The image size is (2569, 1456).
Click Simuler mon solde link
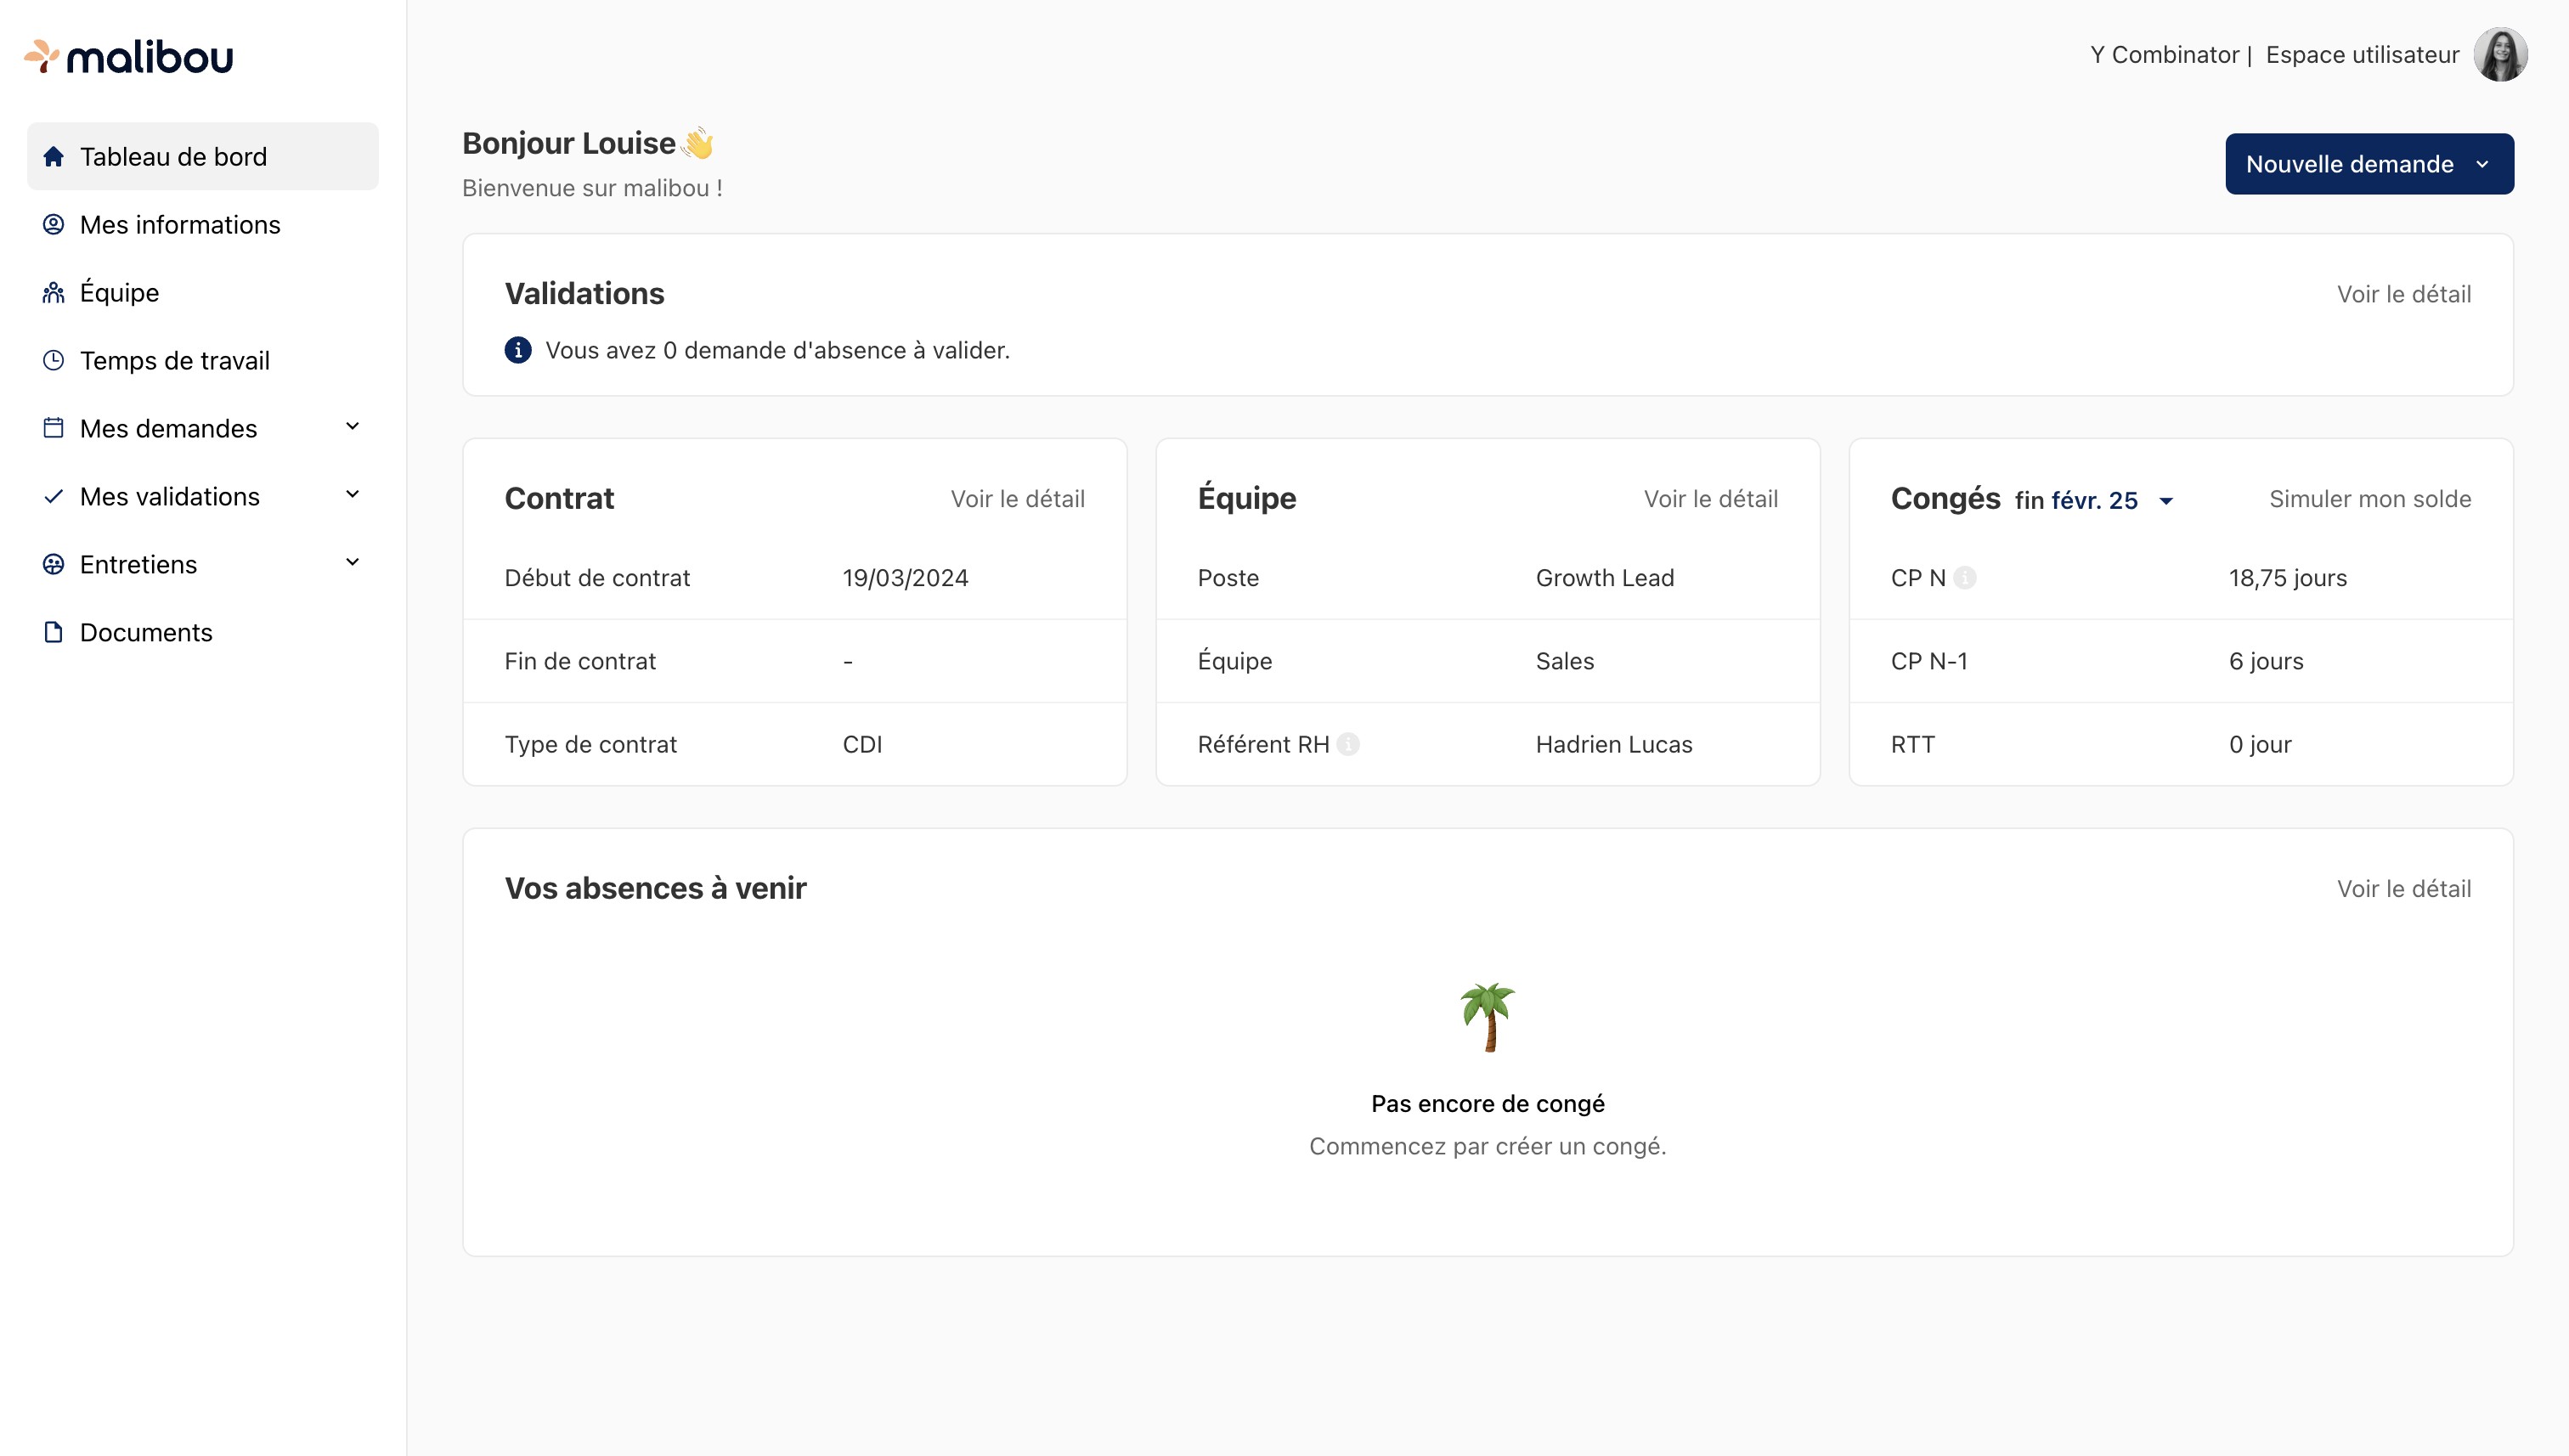point(2370,499)
